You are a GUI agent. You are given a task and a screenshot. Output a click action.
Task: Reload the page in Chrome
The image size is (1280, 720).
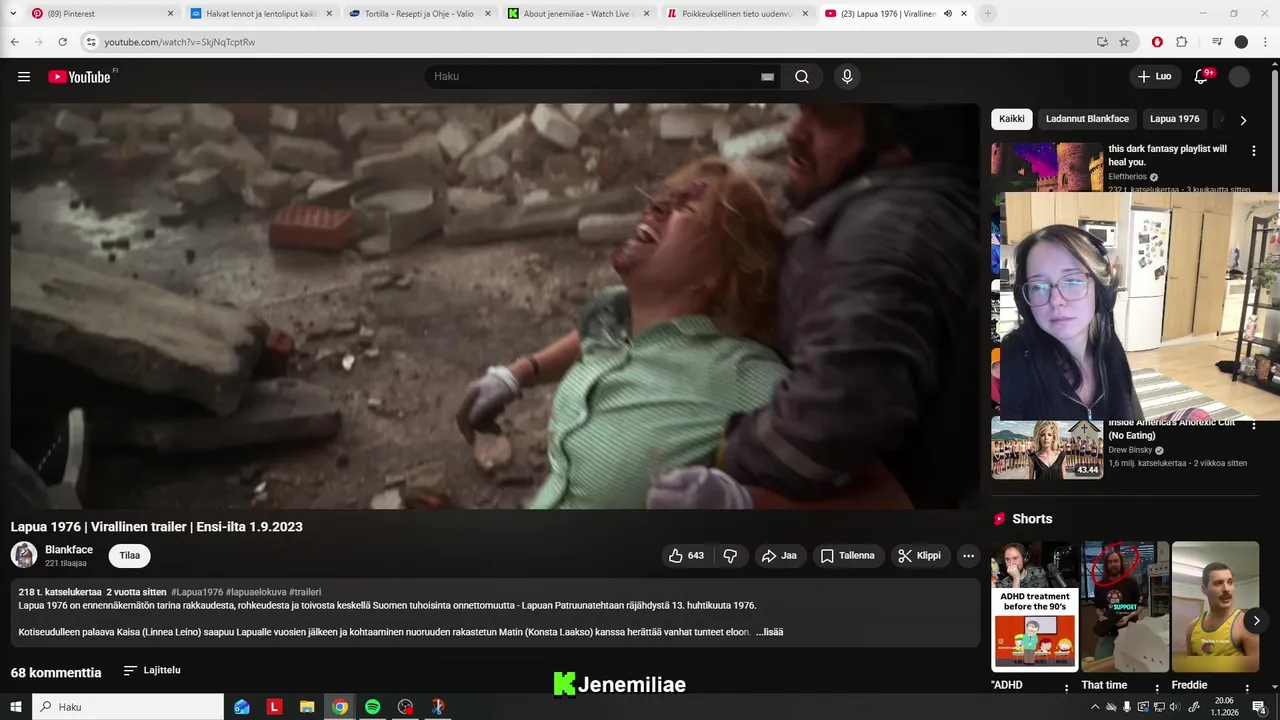(x=62, y=42)
